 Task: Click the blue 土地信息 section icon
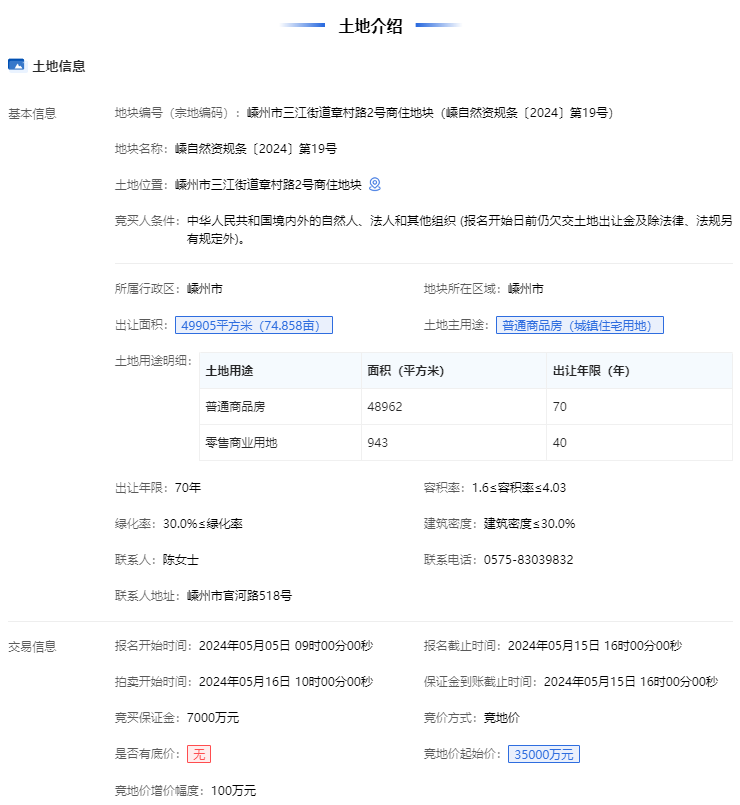16,65
